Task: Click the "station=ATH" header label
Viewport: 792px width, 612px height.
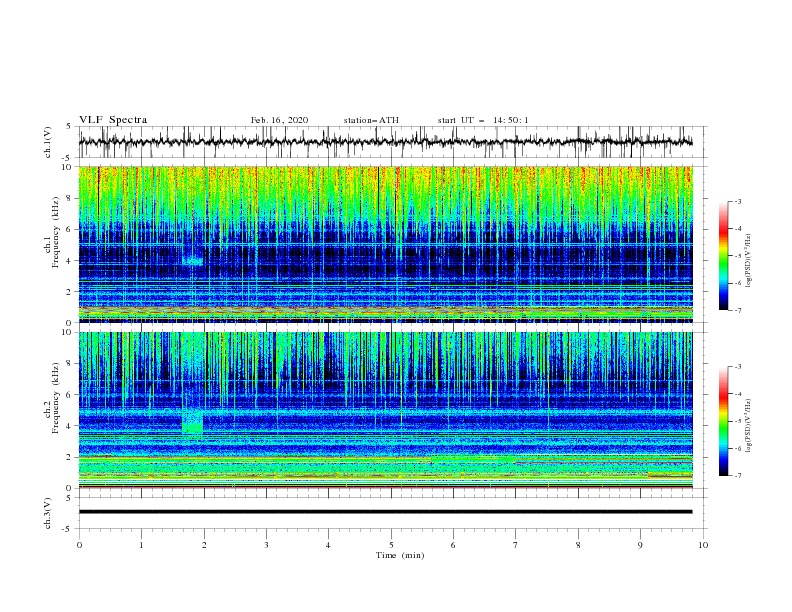Action: (371, 120)
